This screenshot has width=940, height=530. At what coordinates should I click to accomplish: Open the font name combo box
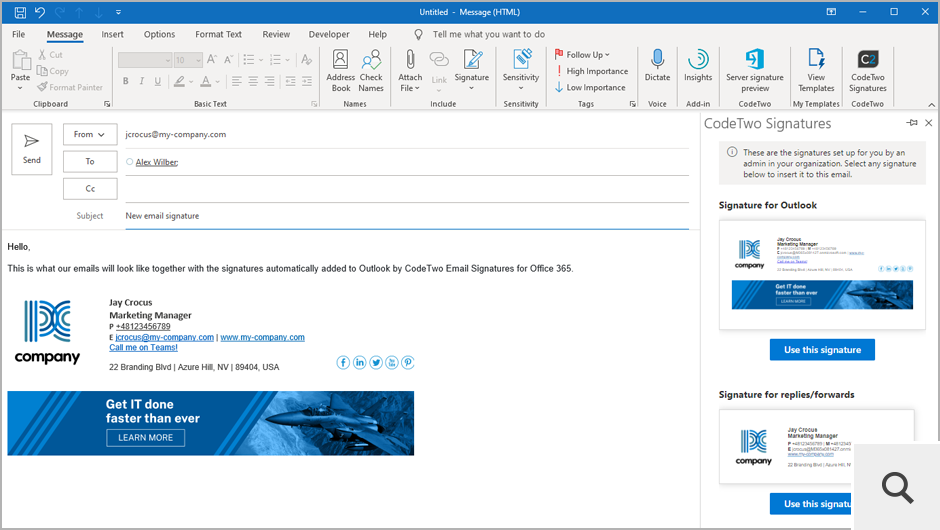click(x=145, y=60)
